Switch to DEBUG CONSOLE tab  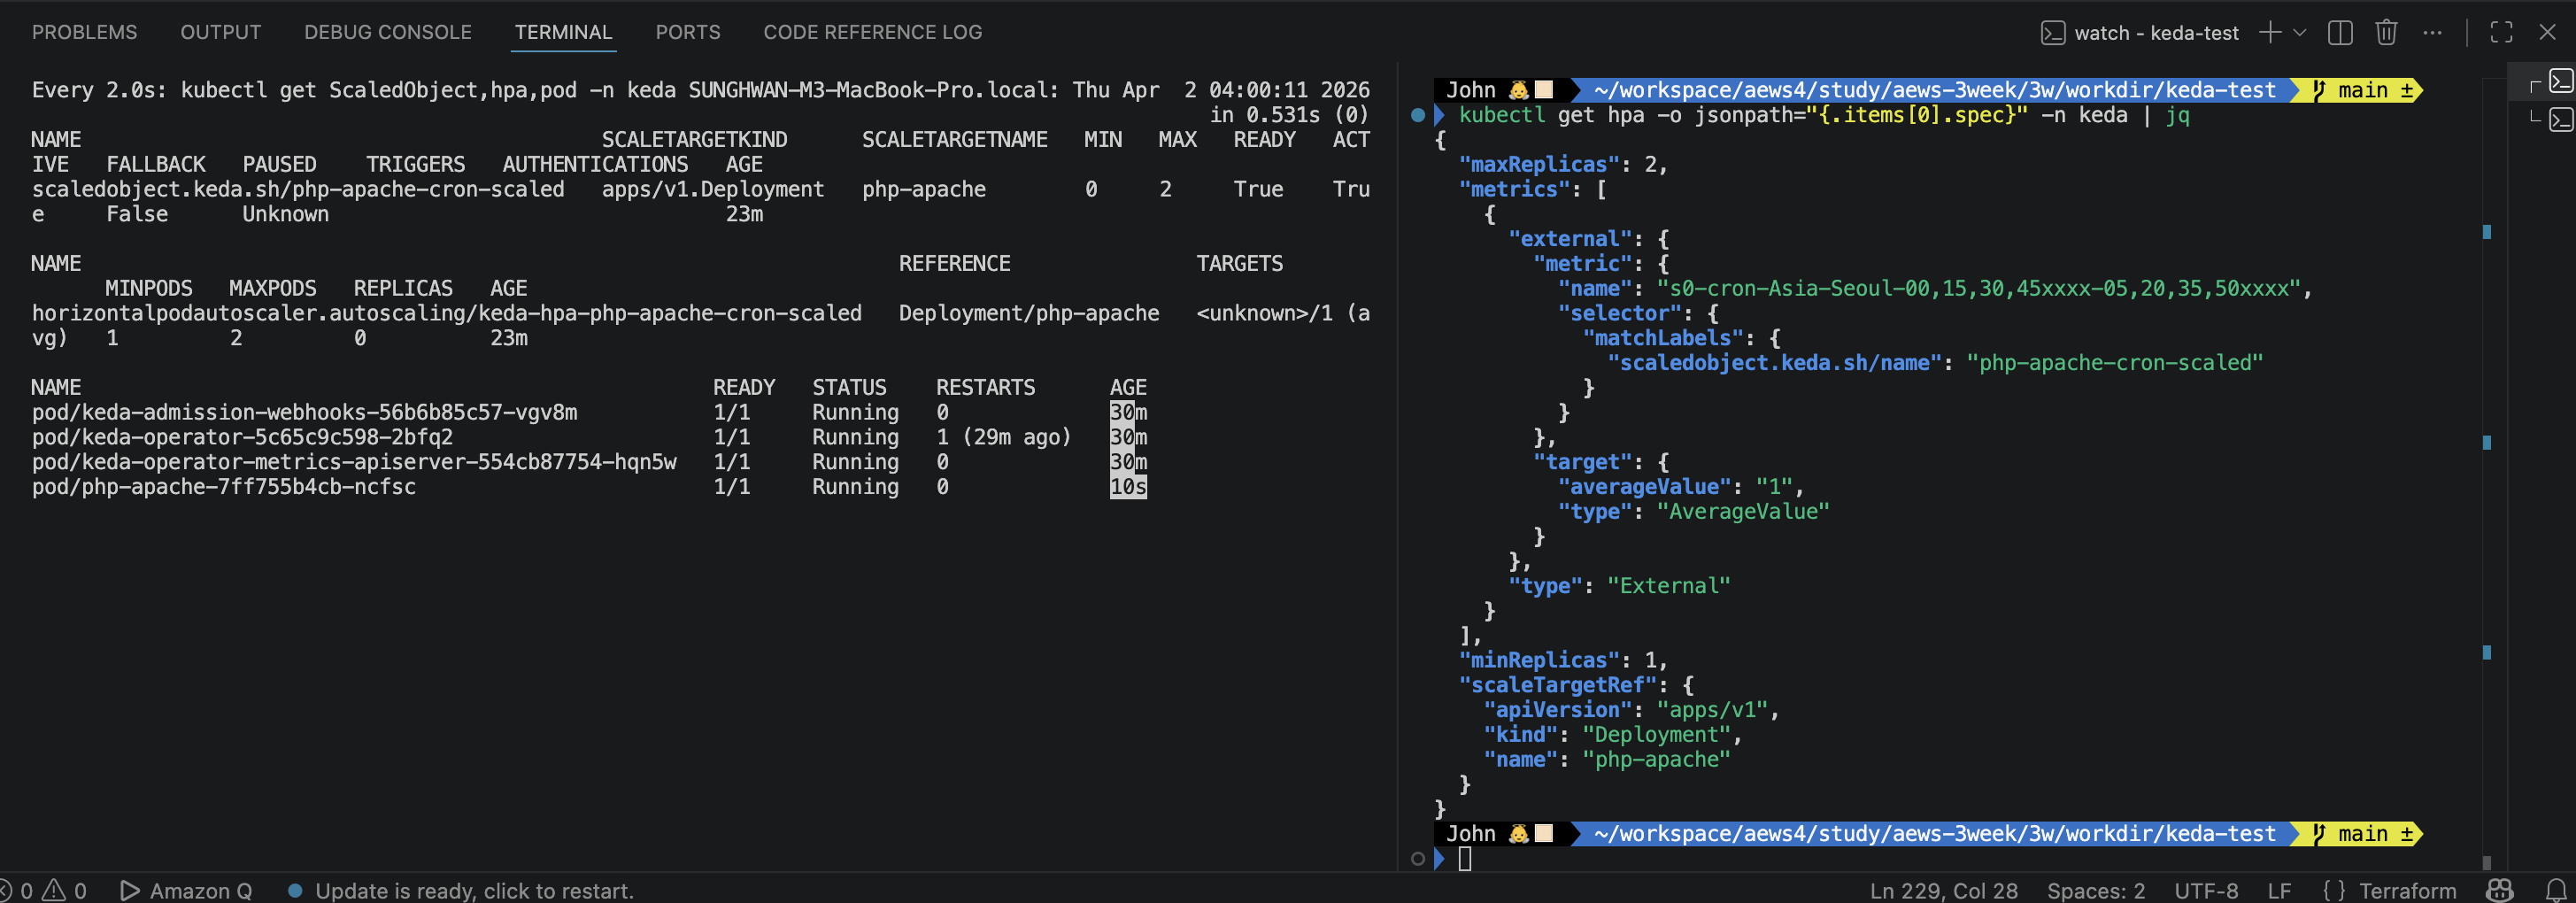(387, 32)
